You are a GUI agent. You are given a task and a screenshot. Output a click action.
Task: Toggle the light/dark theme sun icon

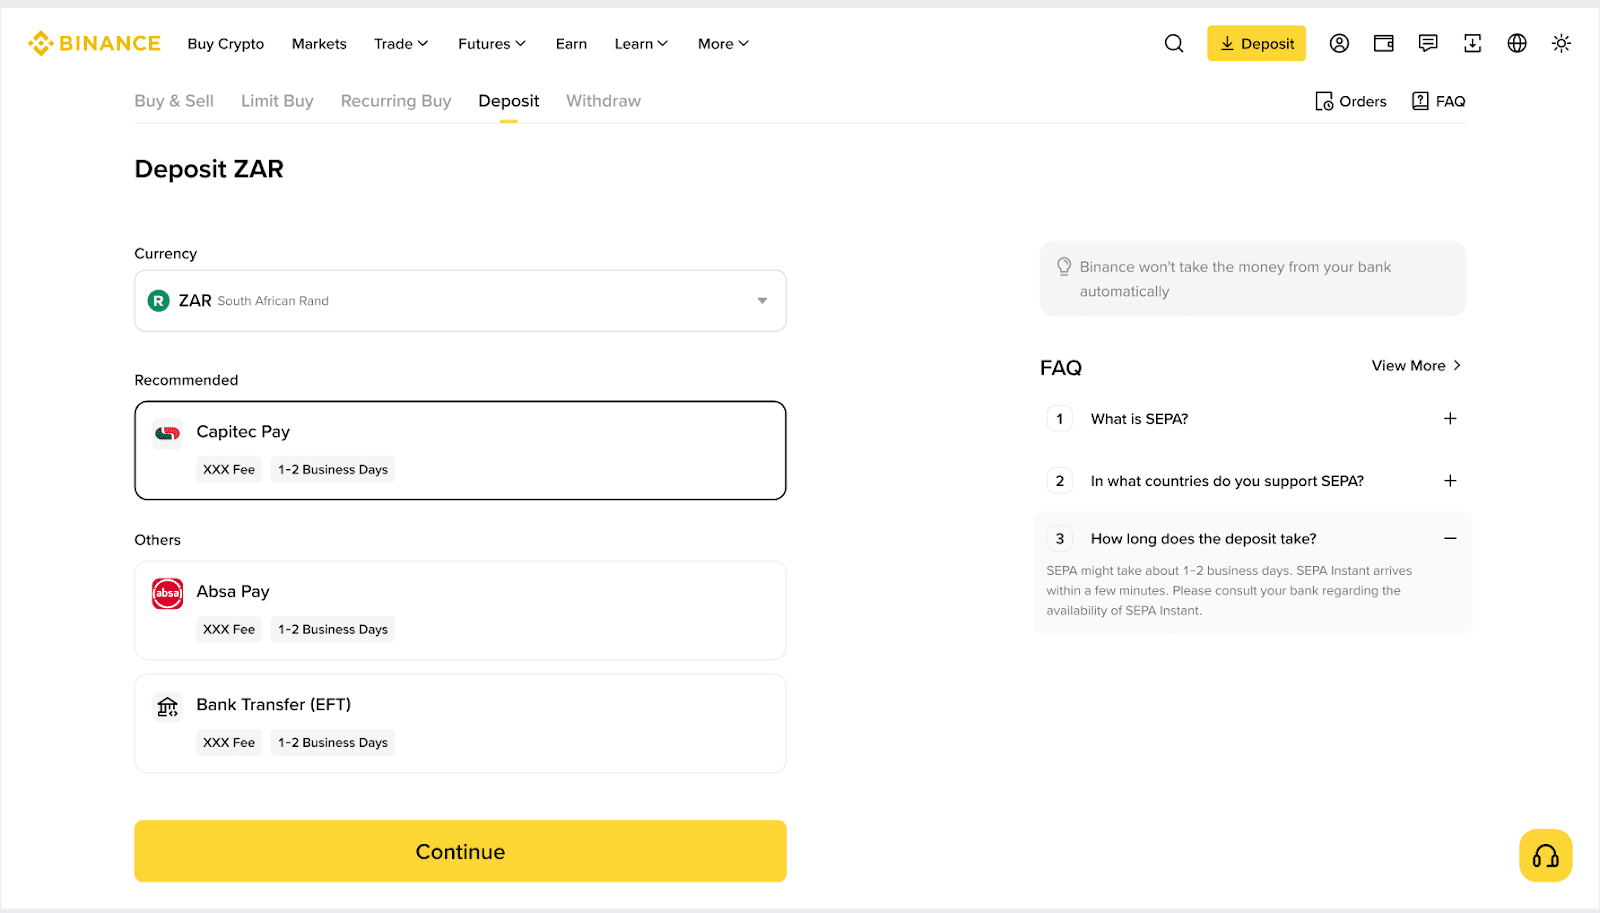[1561, 43]
